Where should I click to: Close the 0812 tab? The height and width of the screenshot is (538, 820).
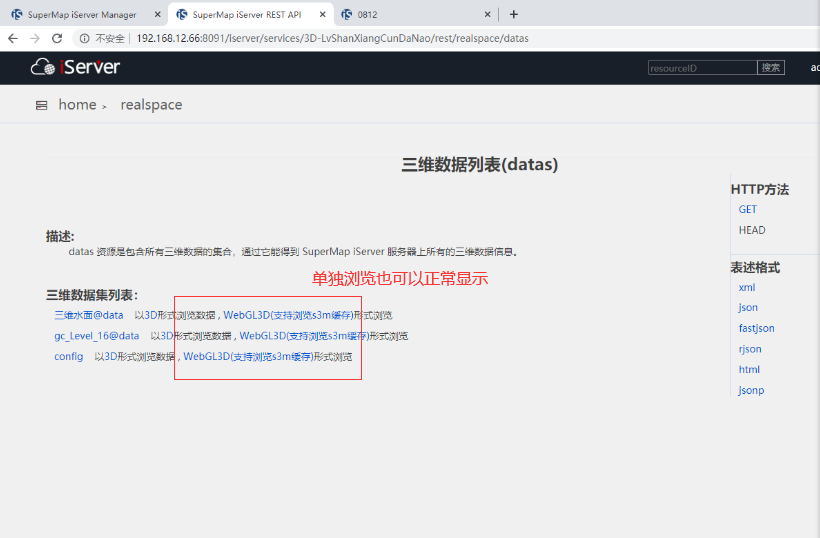coord(487,15)
